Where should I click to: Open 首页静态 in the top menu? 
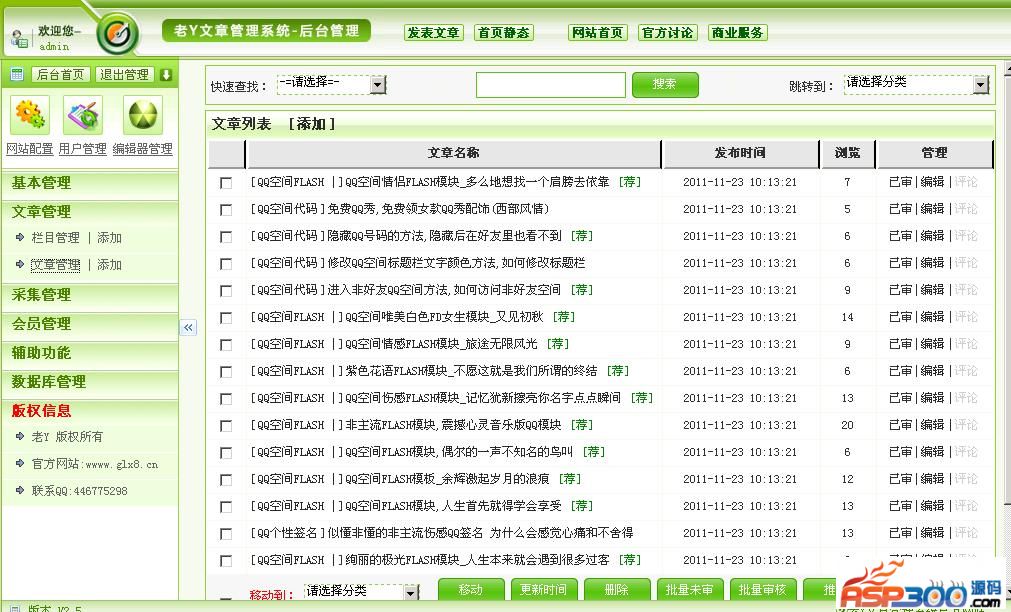click(504, 32)
